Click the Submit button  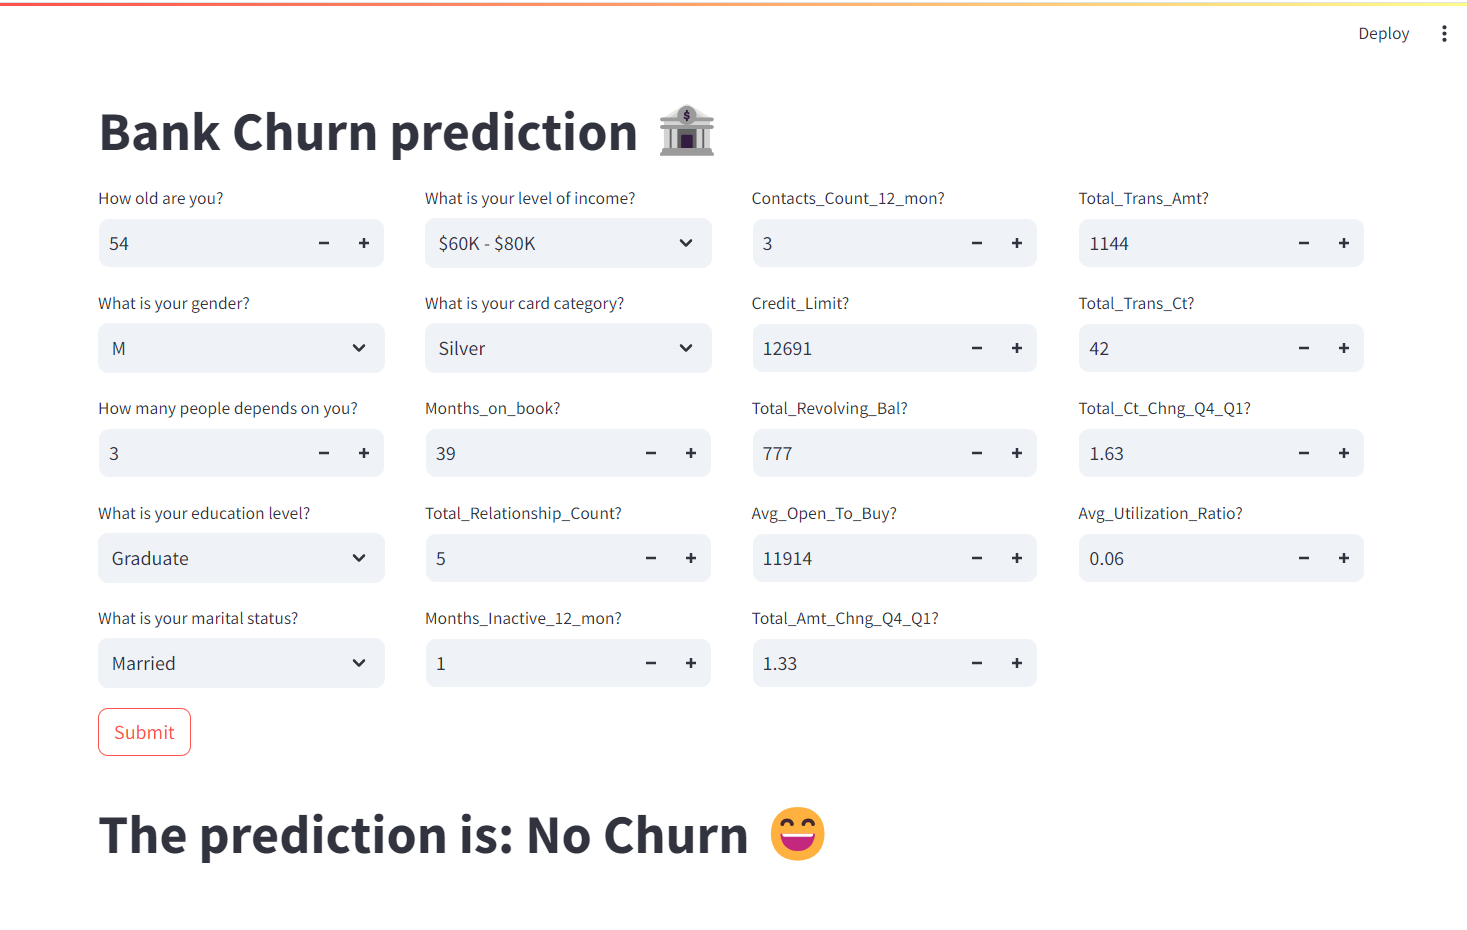click(144, 731)
